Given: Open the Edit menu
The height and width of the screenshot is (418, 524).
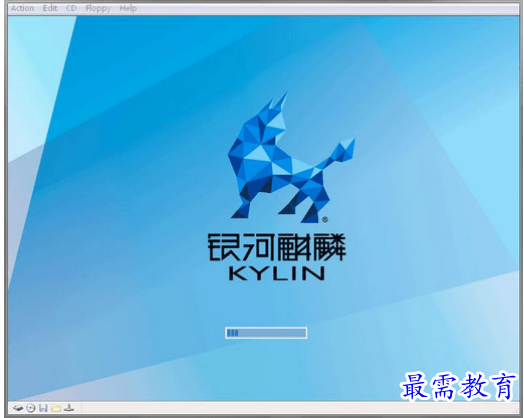Looking at the screenshot, I should tap(49, 8).
